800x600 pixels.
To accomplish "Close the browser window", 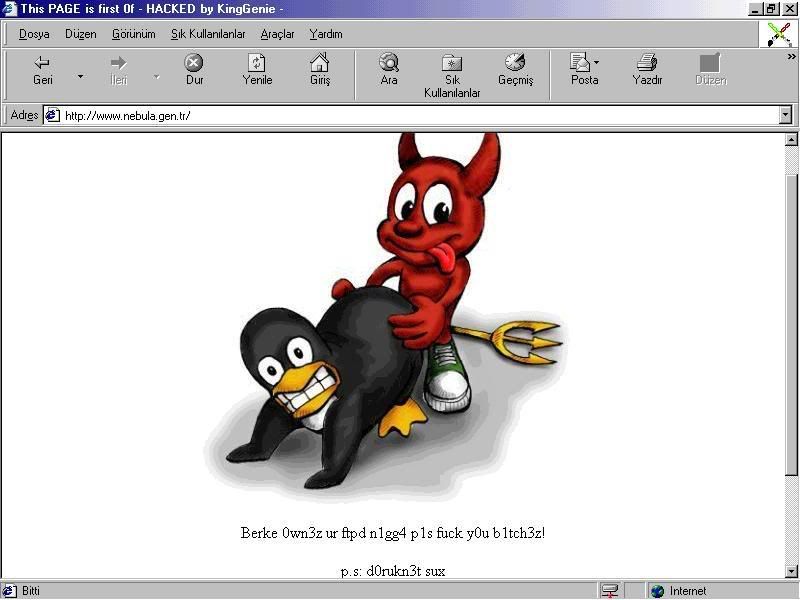I will click(x=789, y=9).
